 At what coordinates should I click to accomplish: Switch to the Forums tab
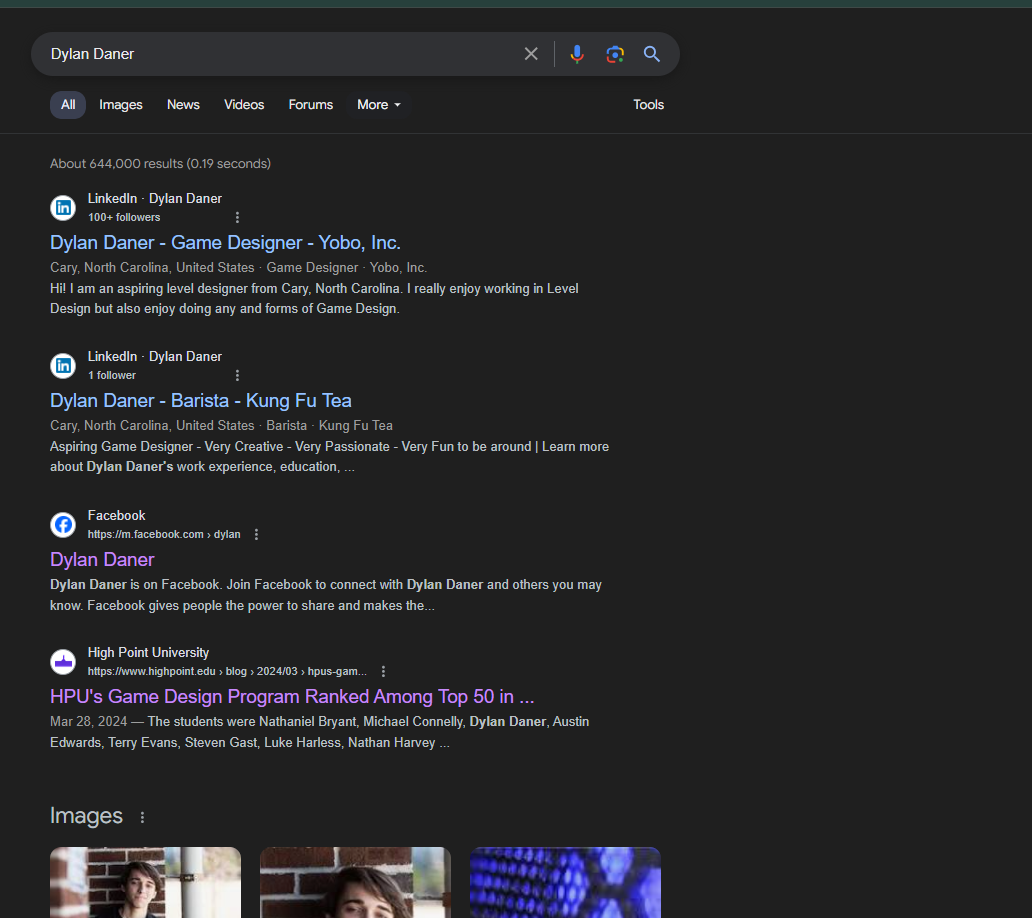point(311,105)
